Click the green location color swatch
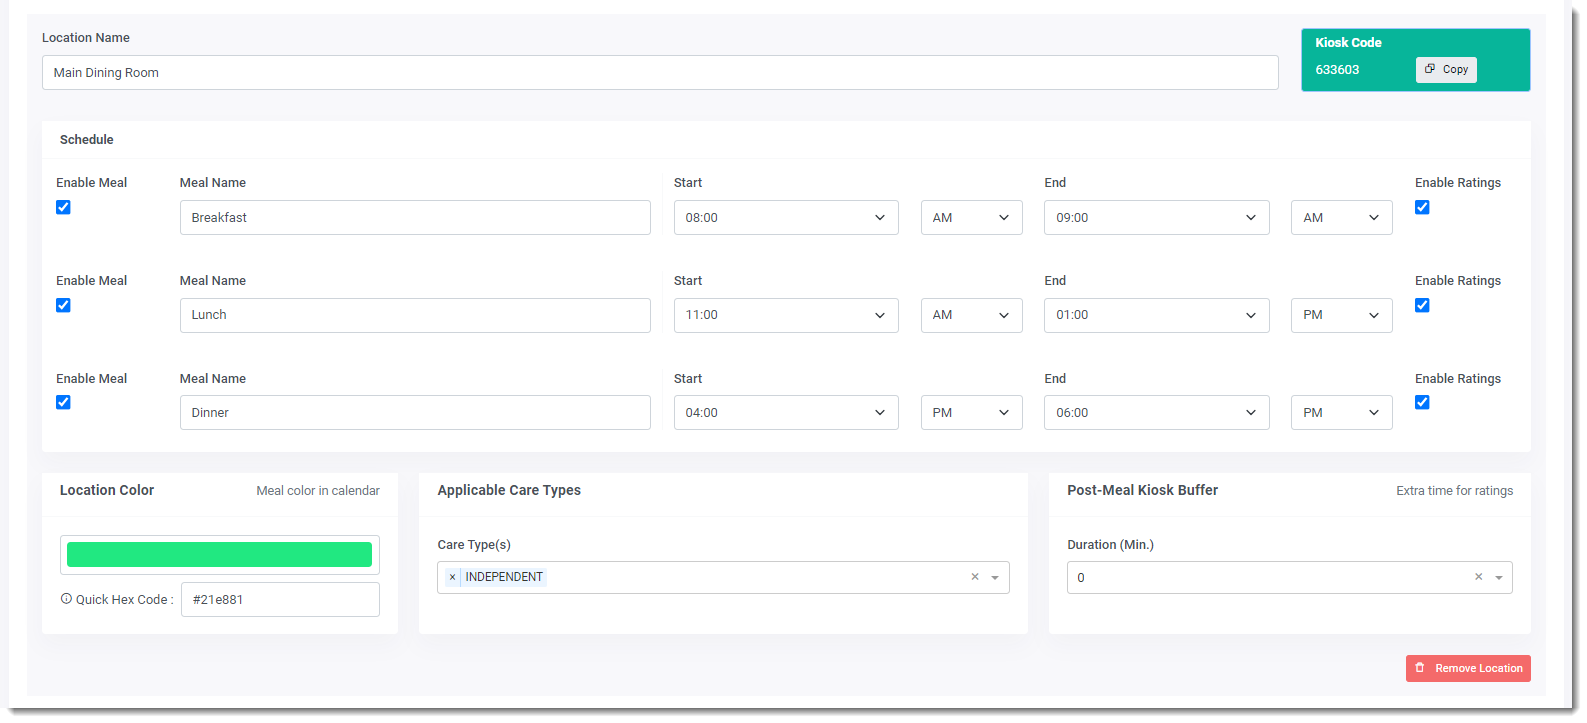The height and width of the screenshot is (723, 1587). coord(219,555)
